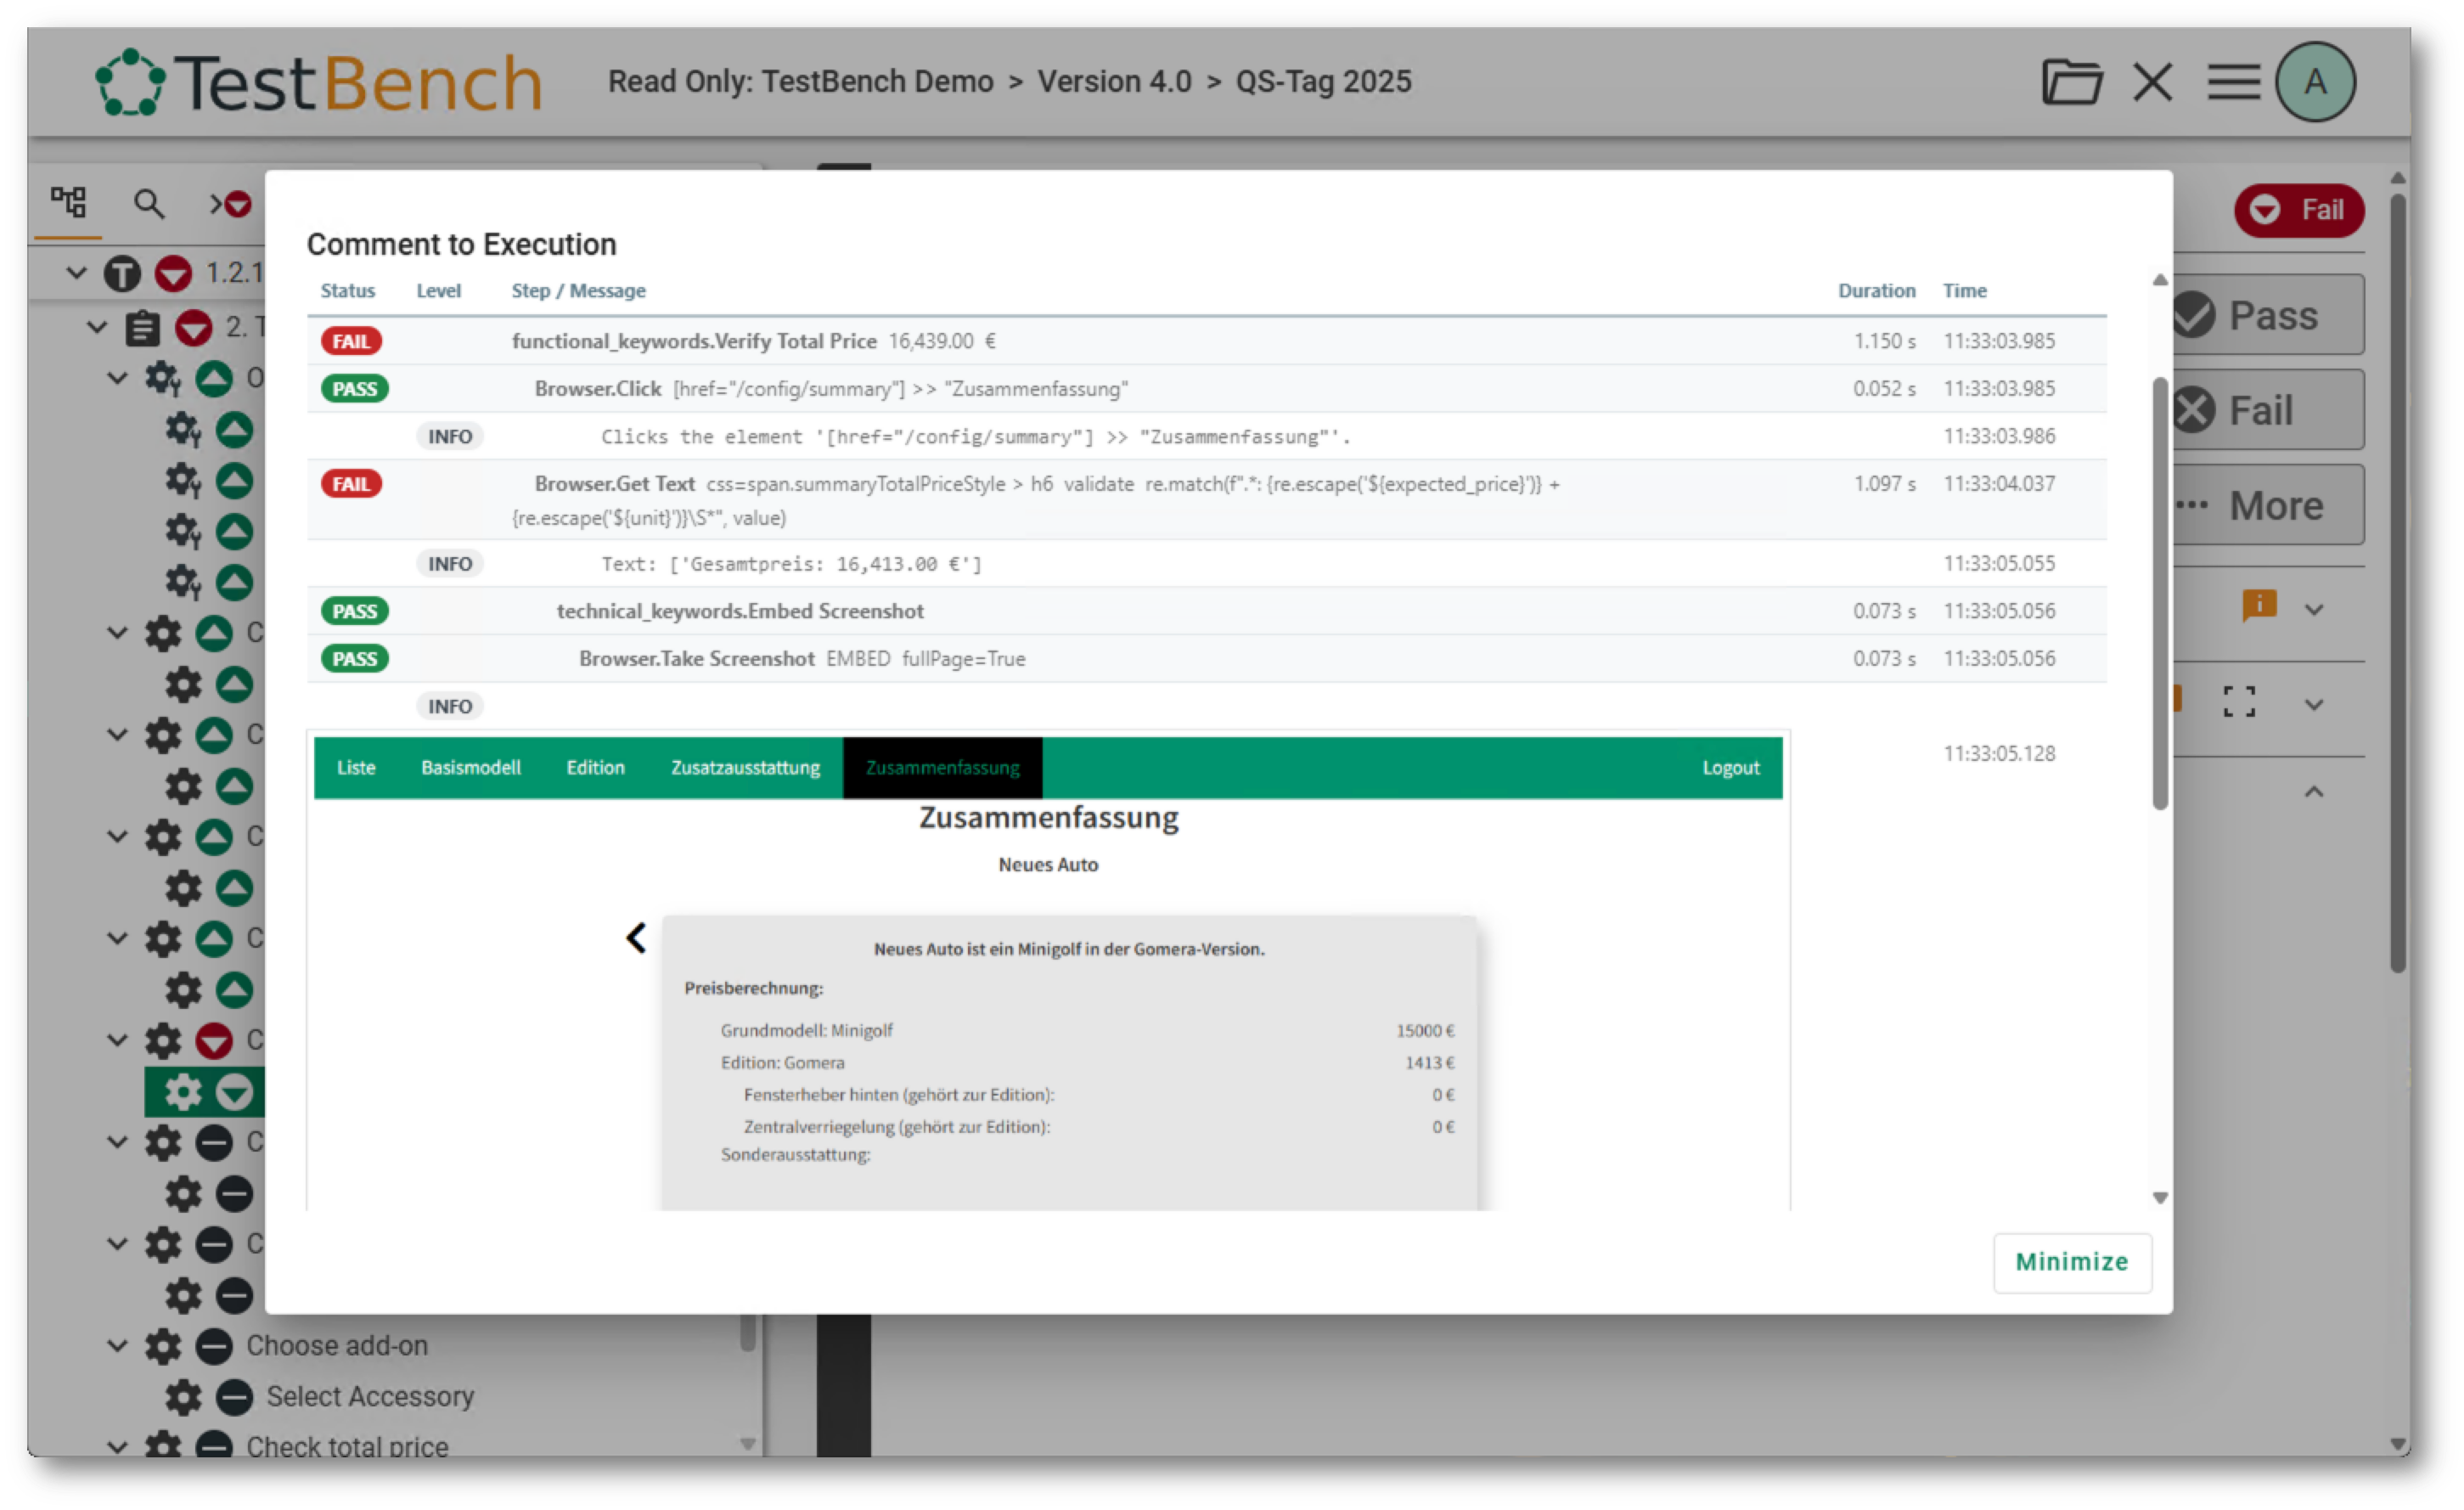Click the 1.150 s duration value
This screenshot has height=1510, width=2464.
[x=1884, y=341]
